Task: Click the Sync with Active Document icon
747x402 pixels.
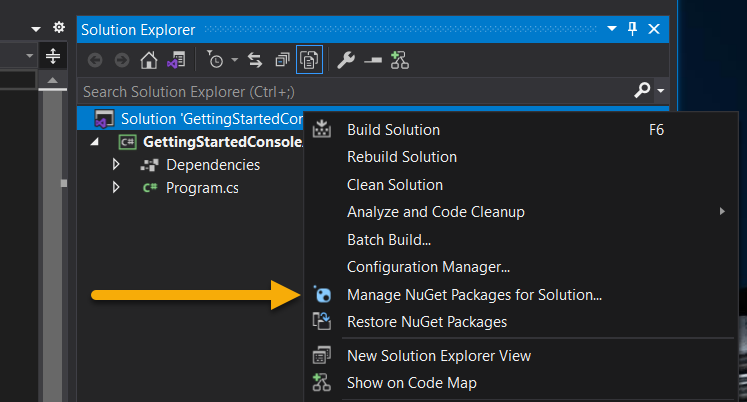Action: [255, 61]
